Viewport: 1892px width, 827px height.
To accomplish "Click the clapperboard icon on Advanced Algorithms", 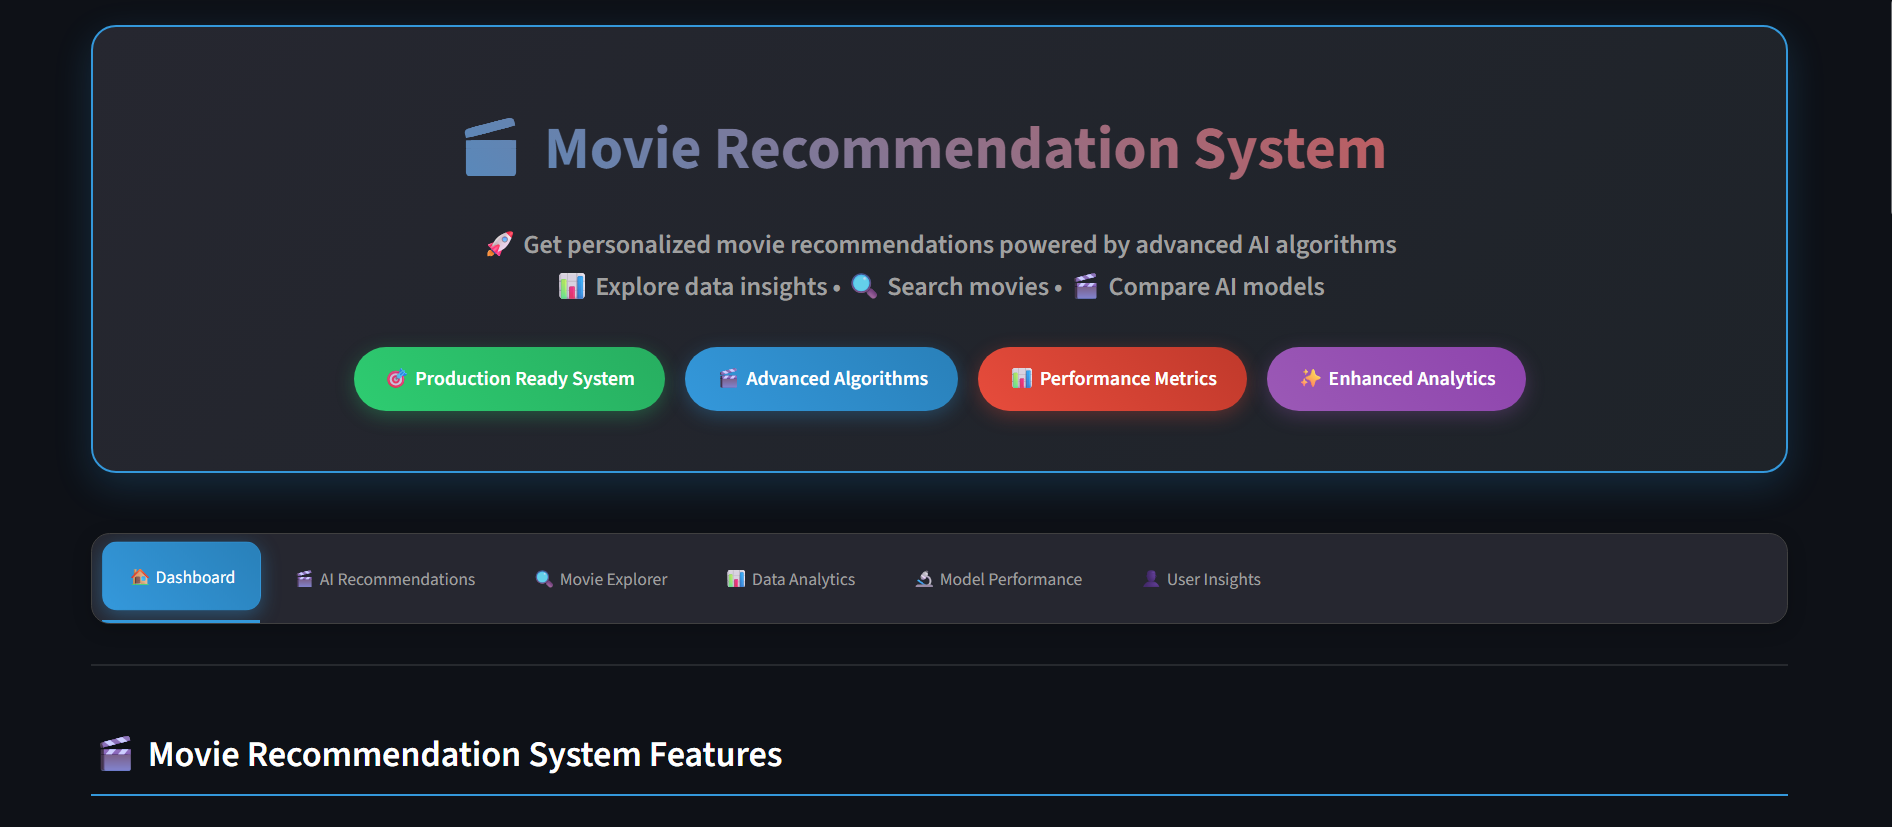I will click(x=728, y=379).
